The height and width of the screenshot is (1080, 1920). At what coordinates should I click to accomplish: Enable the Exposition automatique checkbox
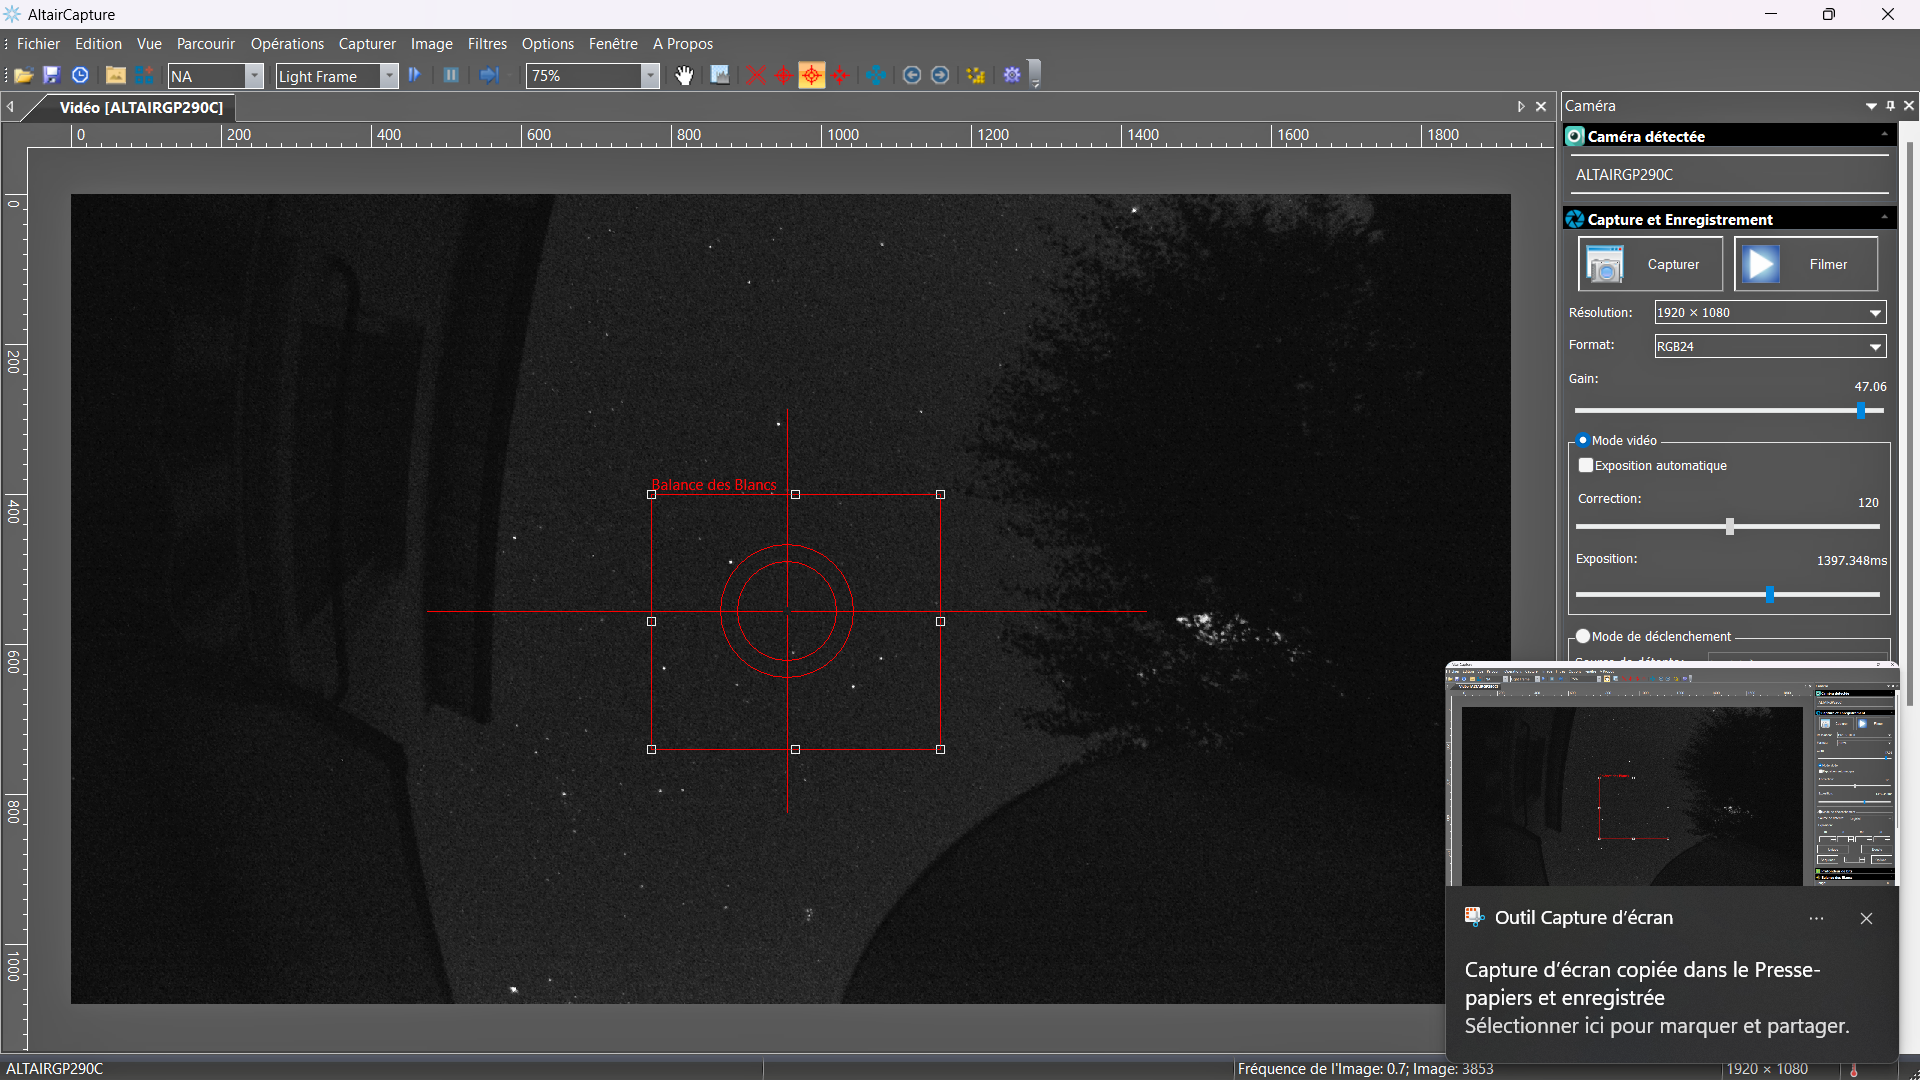click(x=1585, y=465)
